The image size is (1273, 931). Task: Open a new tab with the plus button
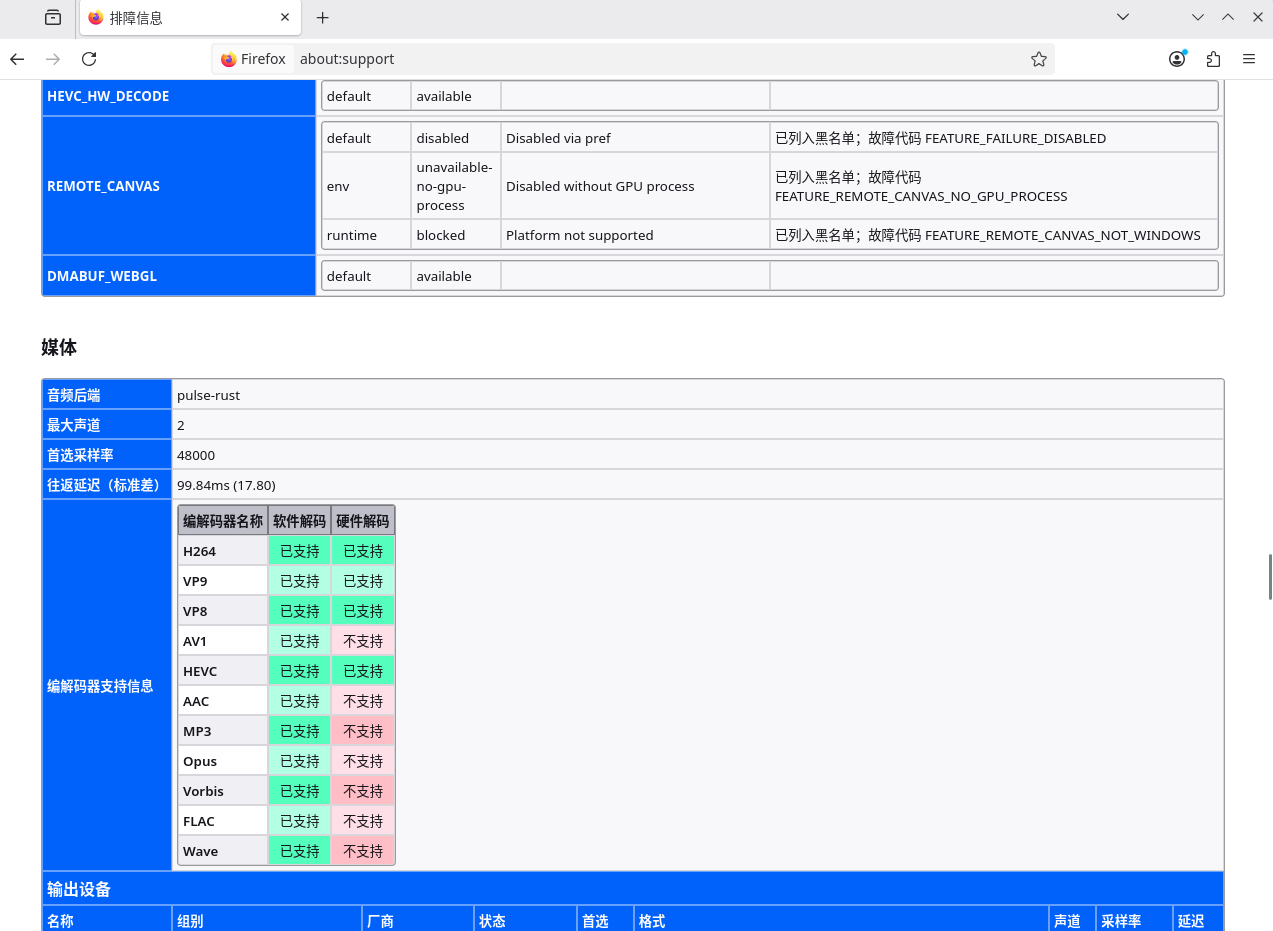[322, 17]
